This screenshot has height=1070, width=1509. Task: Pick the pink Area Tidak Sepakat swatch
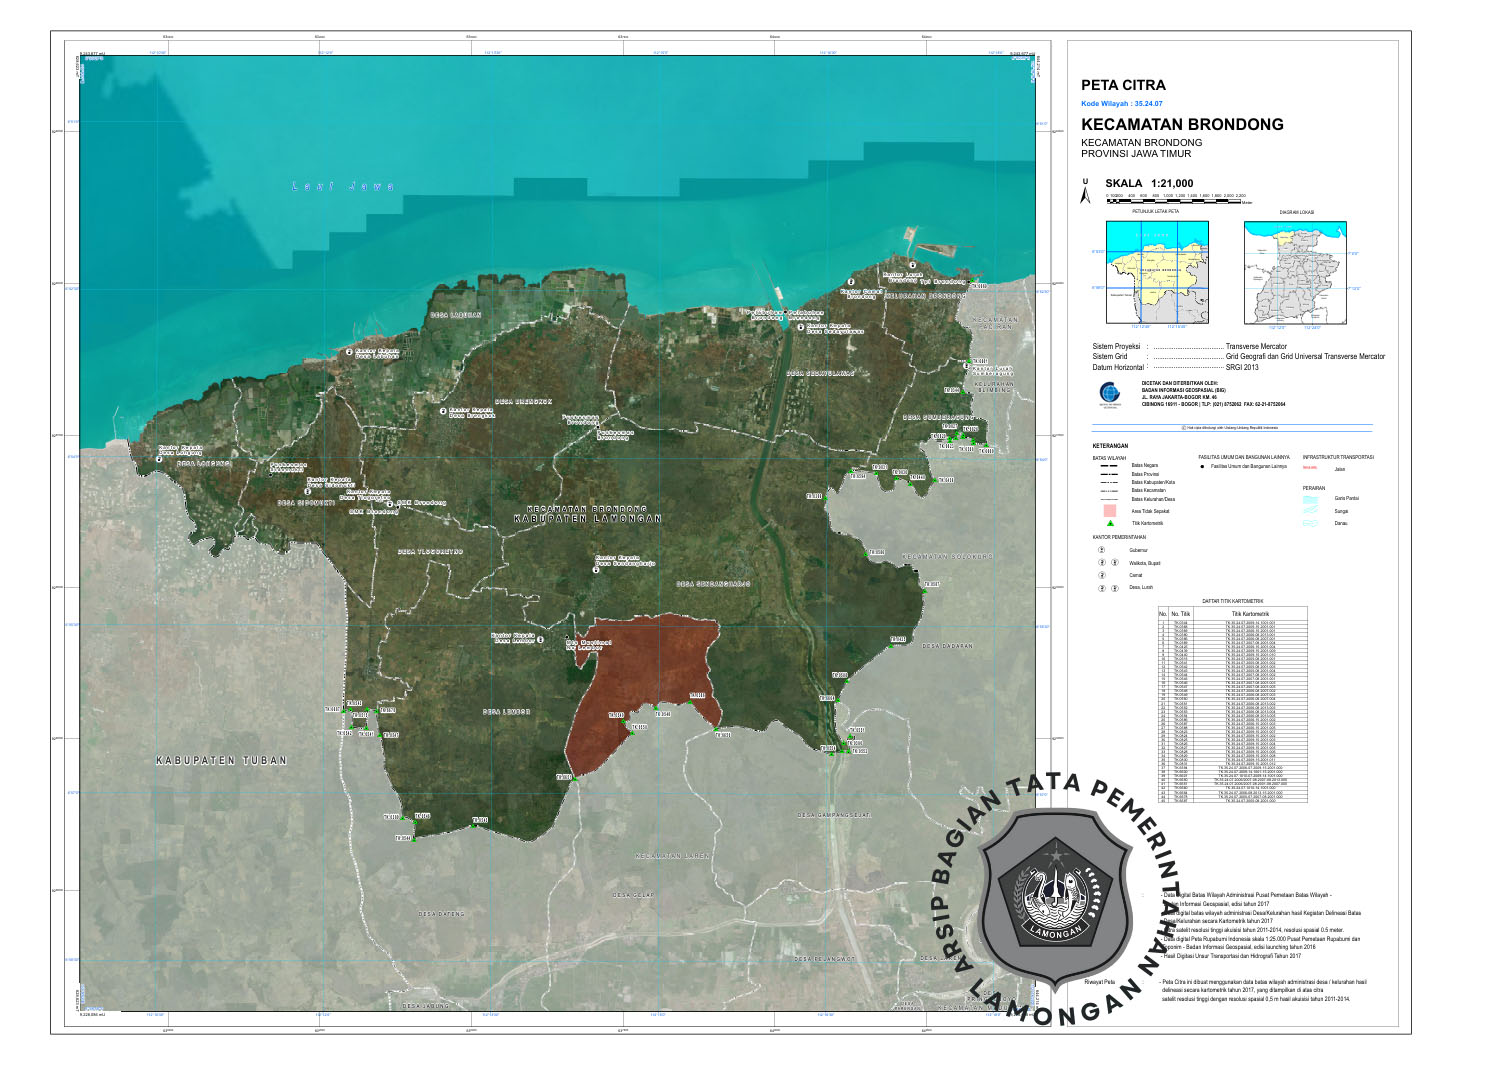click(1109, 510)
